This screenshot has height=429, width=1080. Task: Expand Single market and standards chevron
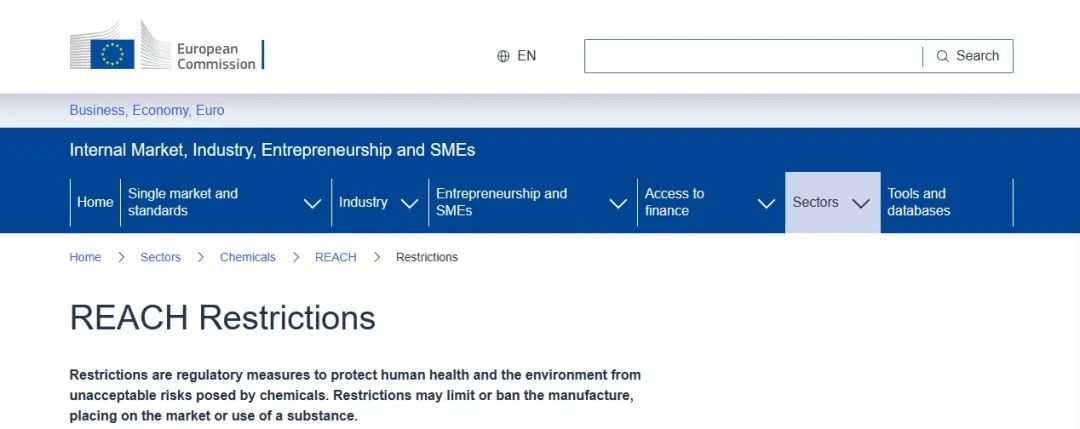click(x=312, y=203)
